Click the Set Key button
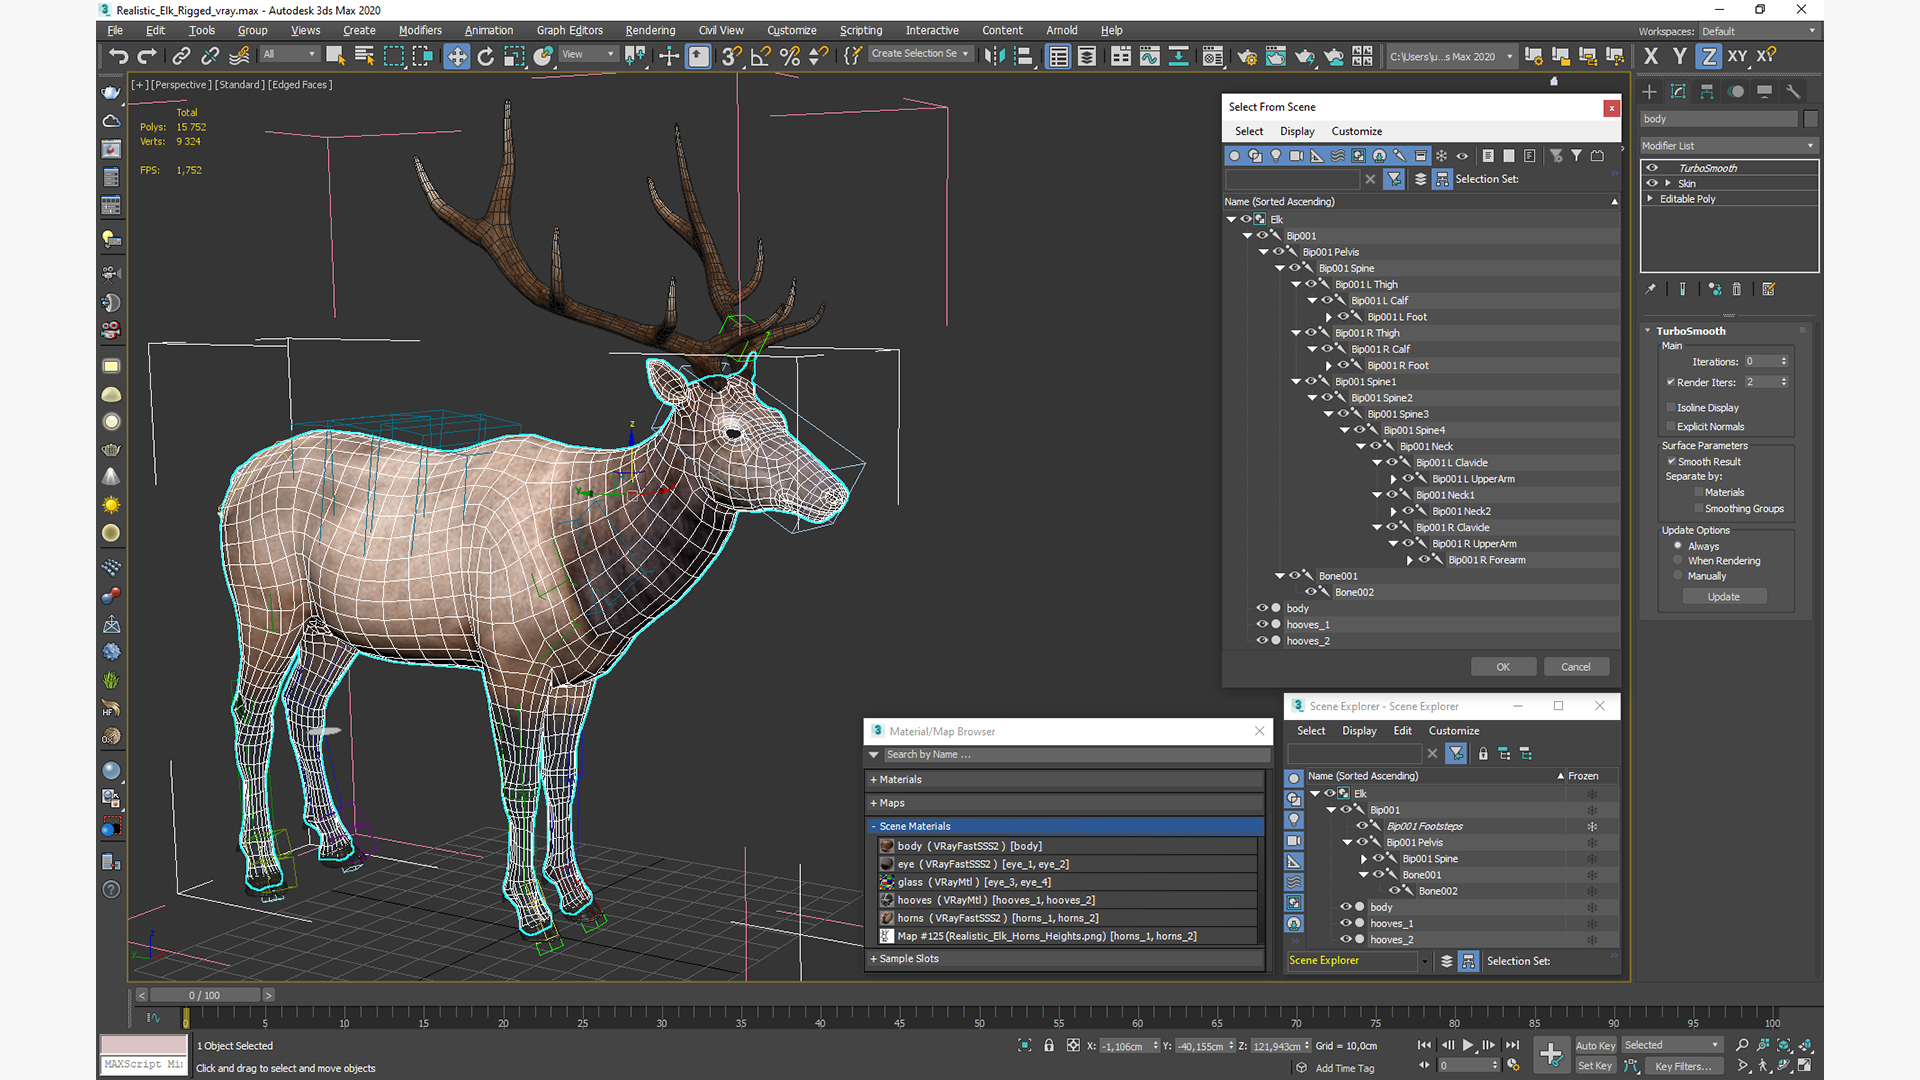The width and height of the screenshot is (1920, 1080). tap(1595, 1066)
